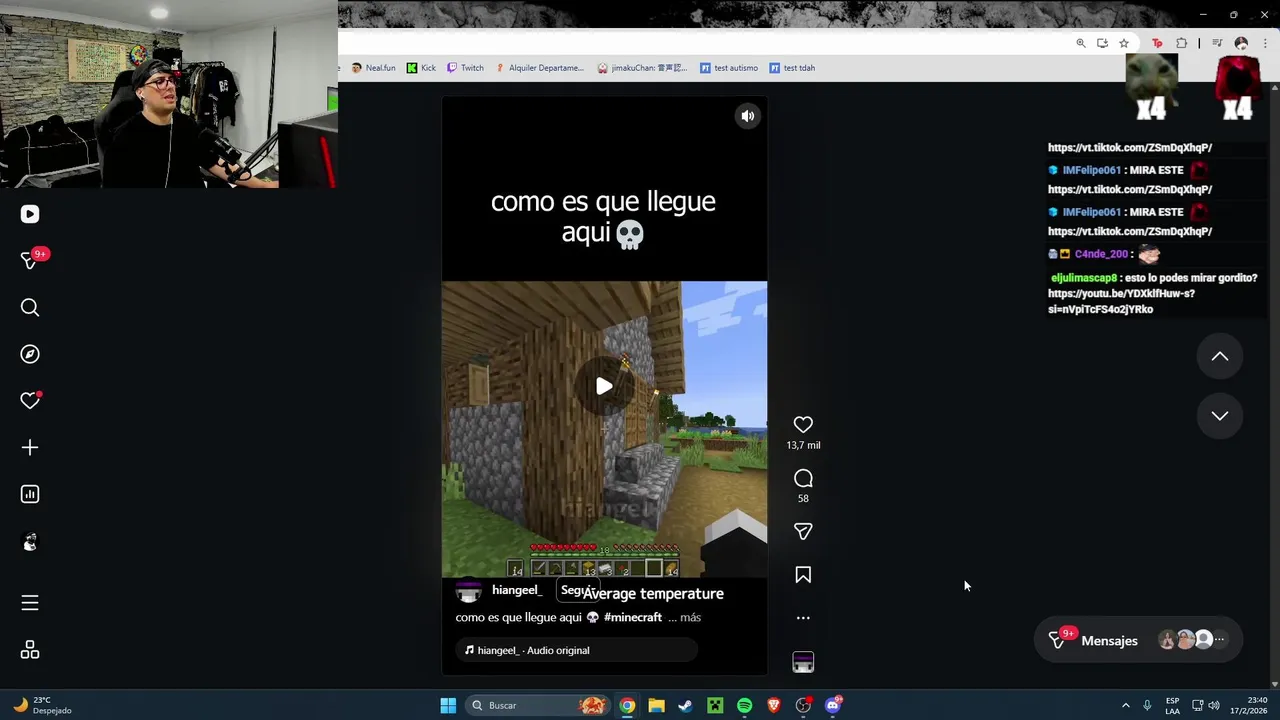Viewport: 1280px width, 720px height.
Task: Click the Upload plus icon
Action: (x=30, y=447)
